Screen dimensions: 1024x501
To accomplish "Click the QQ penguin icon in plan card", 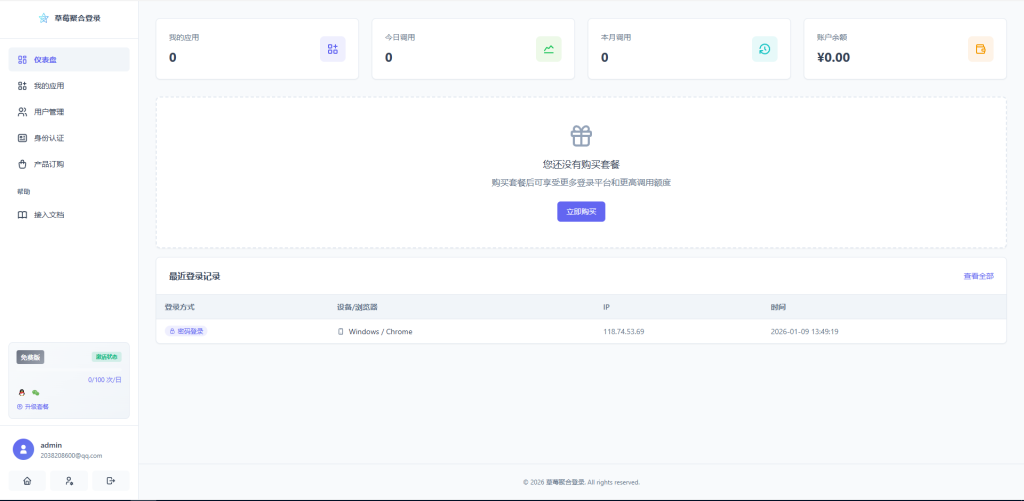I will [22, 393].
